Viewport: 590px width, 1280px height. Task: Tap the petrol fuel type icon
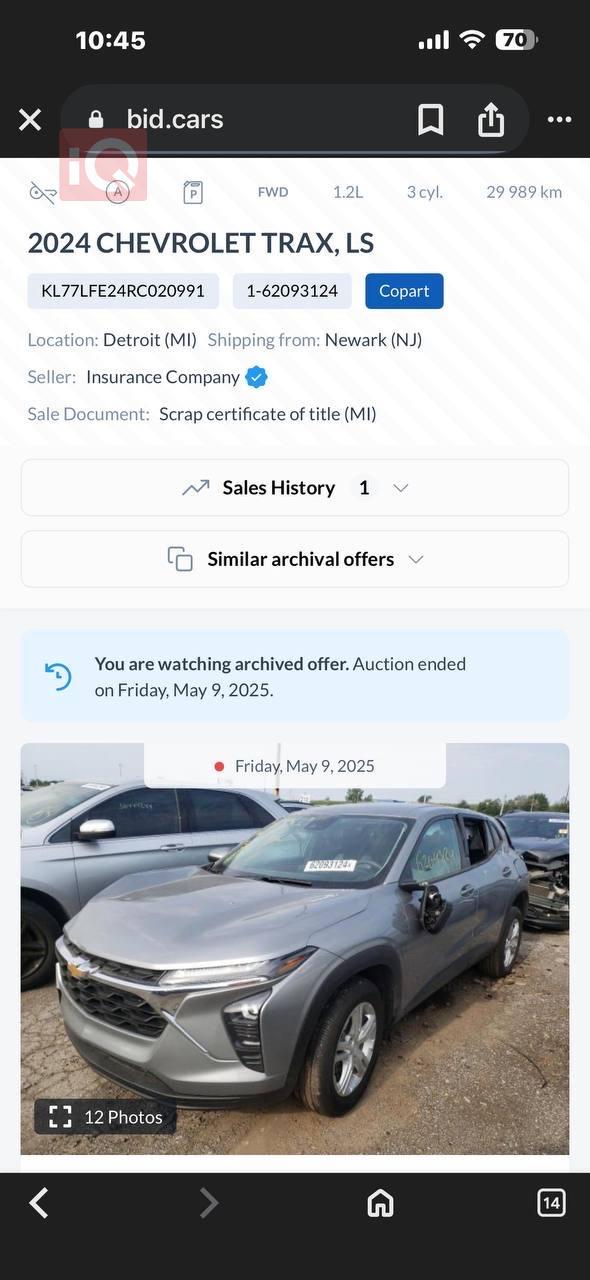[193, 191]
